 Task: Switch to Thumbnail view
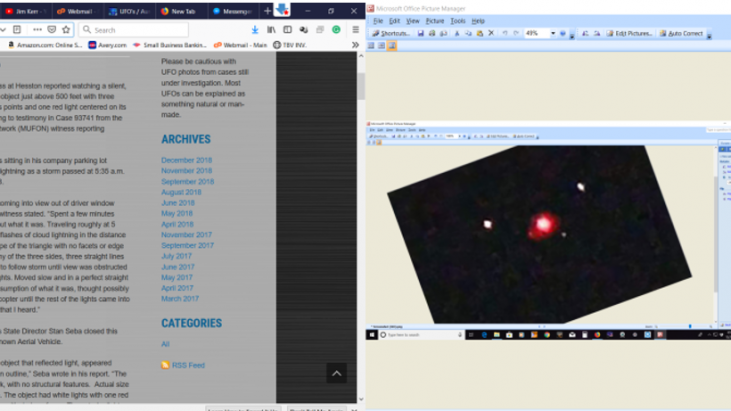coord(371,45)
